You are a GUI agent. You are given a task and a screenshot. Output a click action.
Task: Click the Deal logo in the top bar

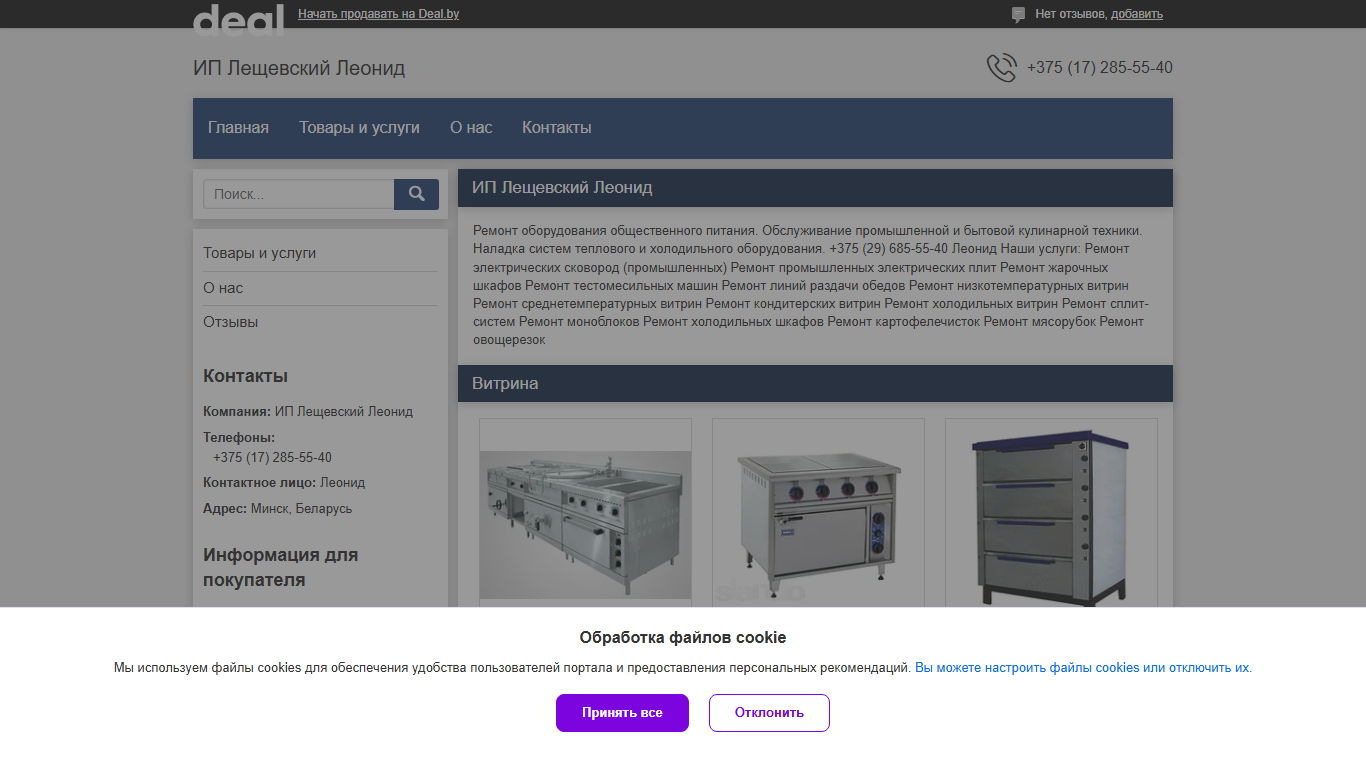(x=238, y=18)
